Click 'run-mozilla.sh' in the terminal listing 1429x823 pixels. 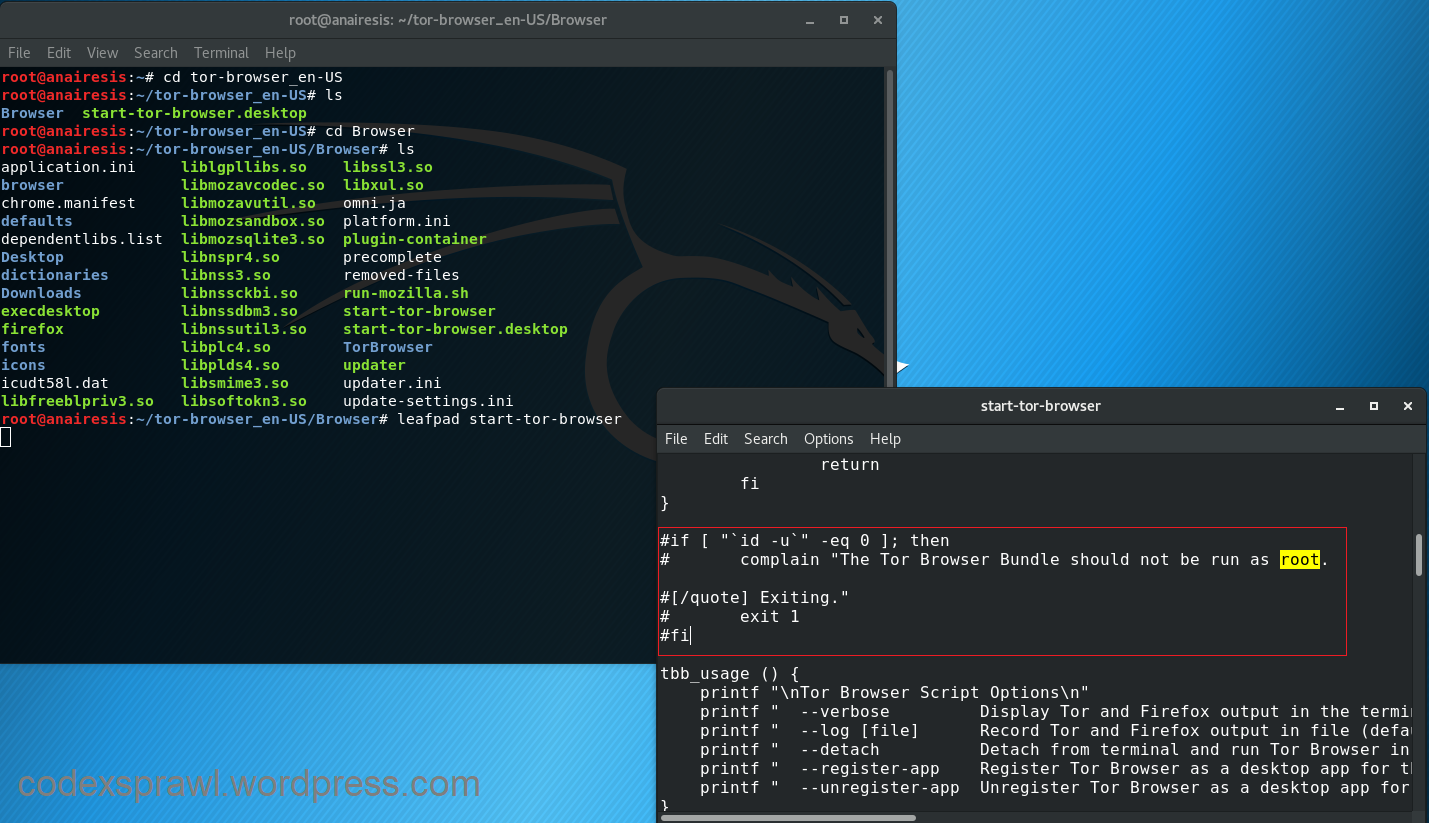tap(406, 293)
